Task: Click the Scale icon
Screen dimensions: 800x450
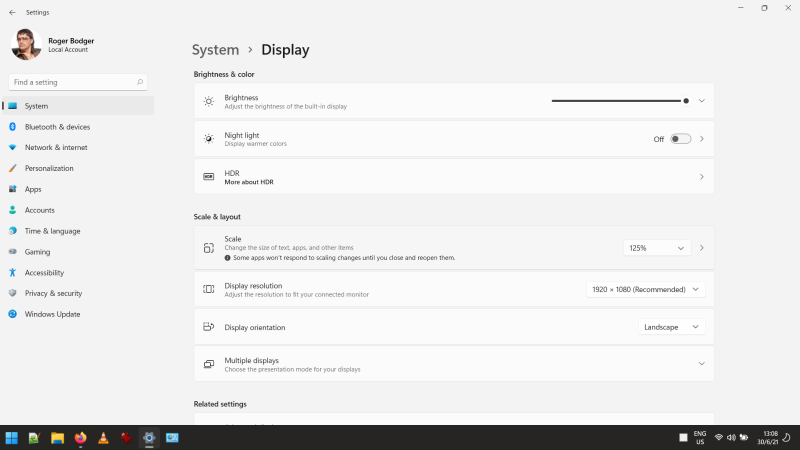Action: (x=209, y=248)
